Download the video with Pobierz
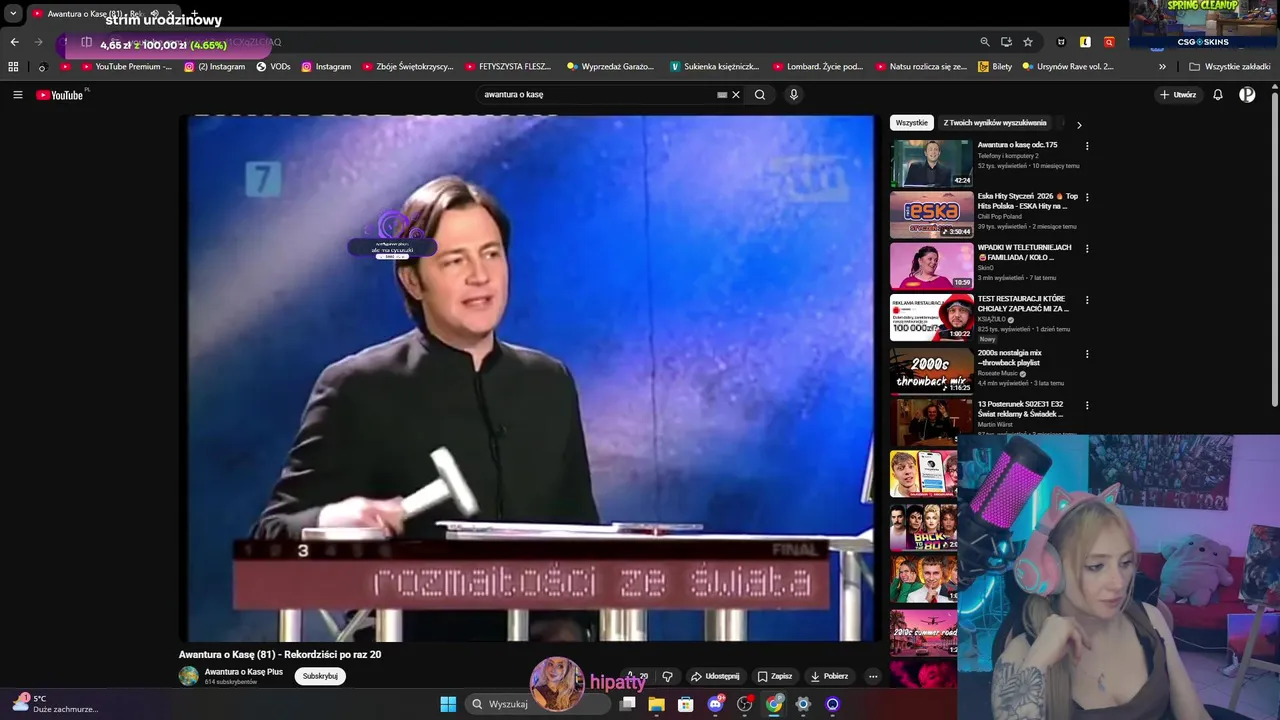 (830, 676)
